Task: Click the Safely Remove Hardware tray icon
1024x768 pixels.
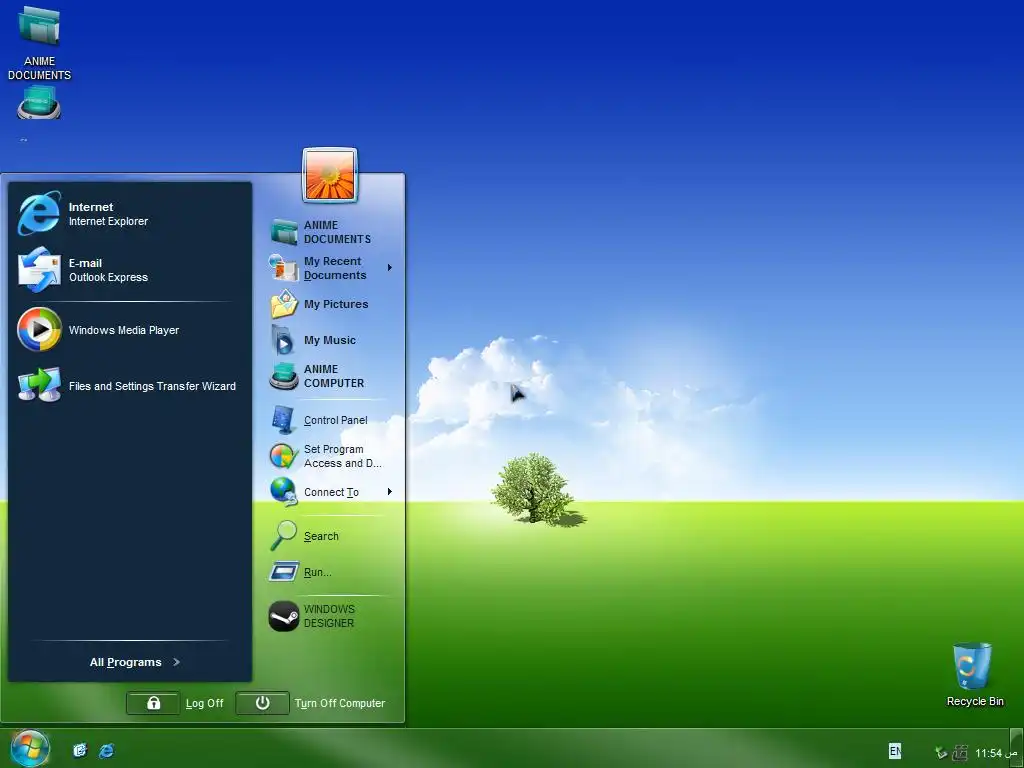Action: pyautogui.click(x=941, y=753)
